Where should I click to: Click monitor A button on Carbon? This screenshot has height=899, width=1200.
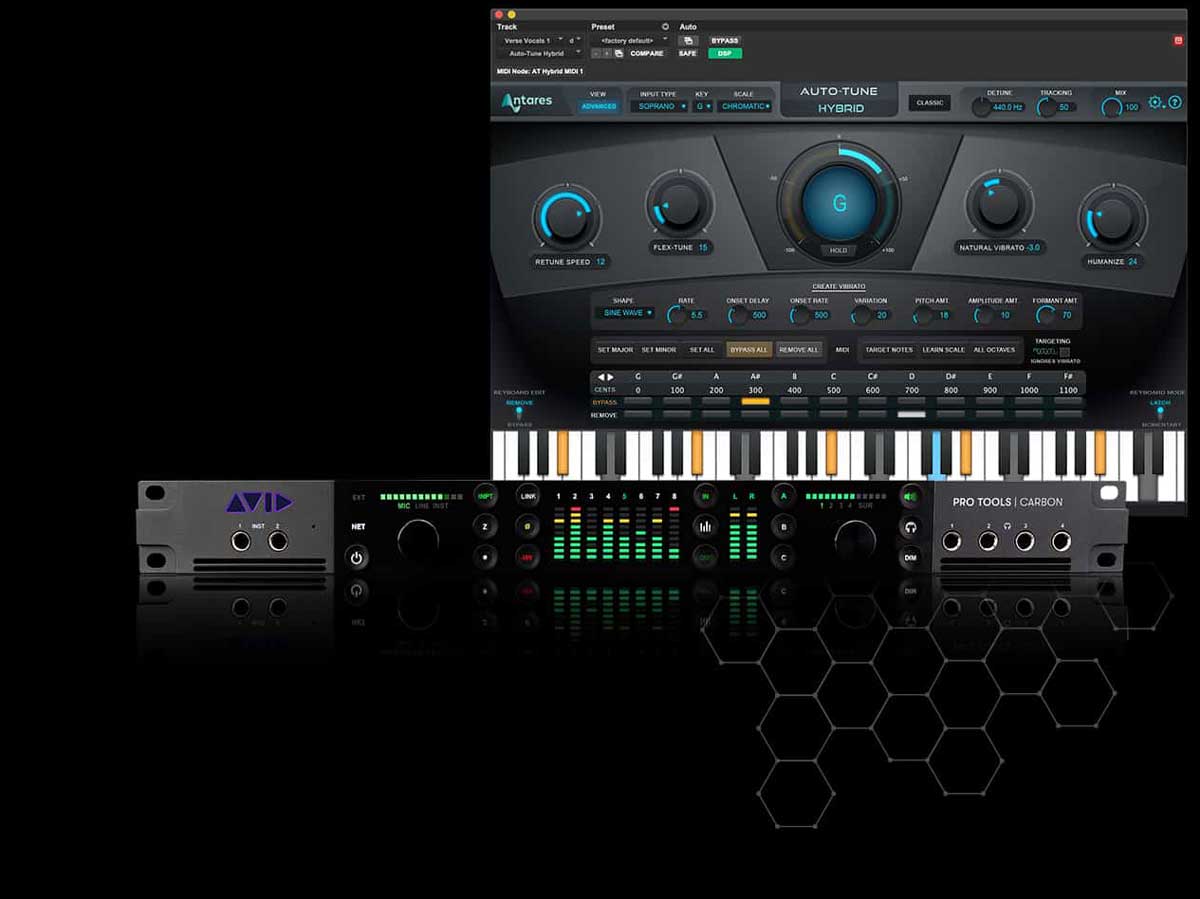(x=783, y=495)
